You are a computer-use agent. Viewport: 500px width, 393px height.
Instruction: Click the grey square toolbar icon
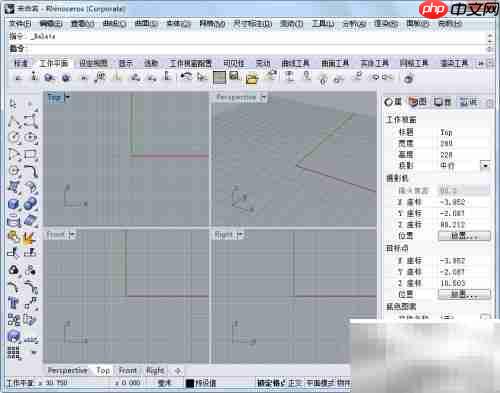pos(219,78)
